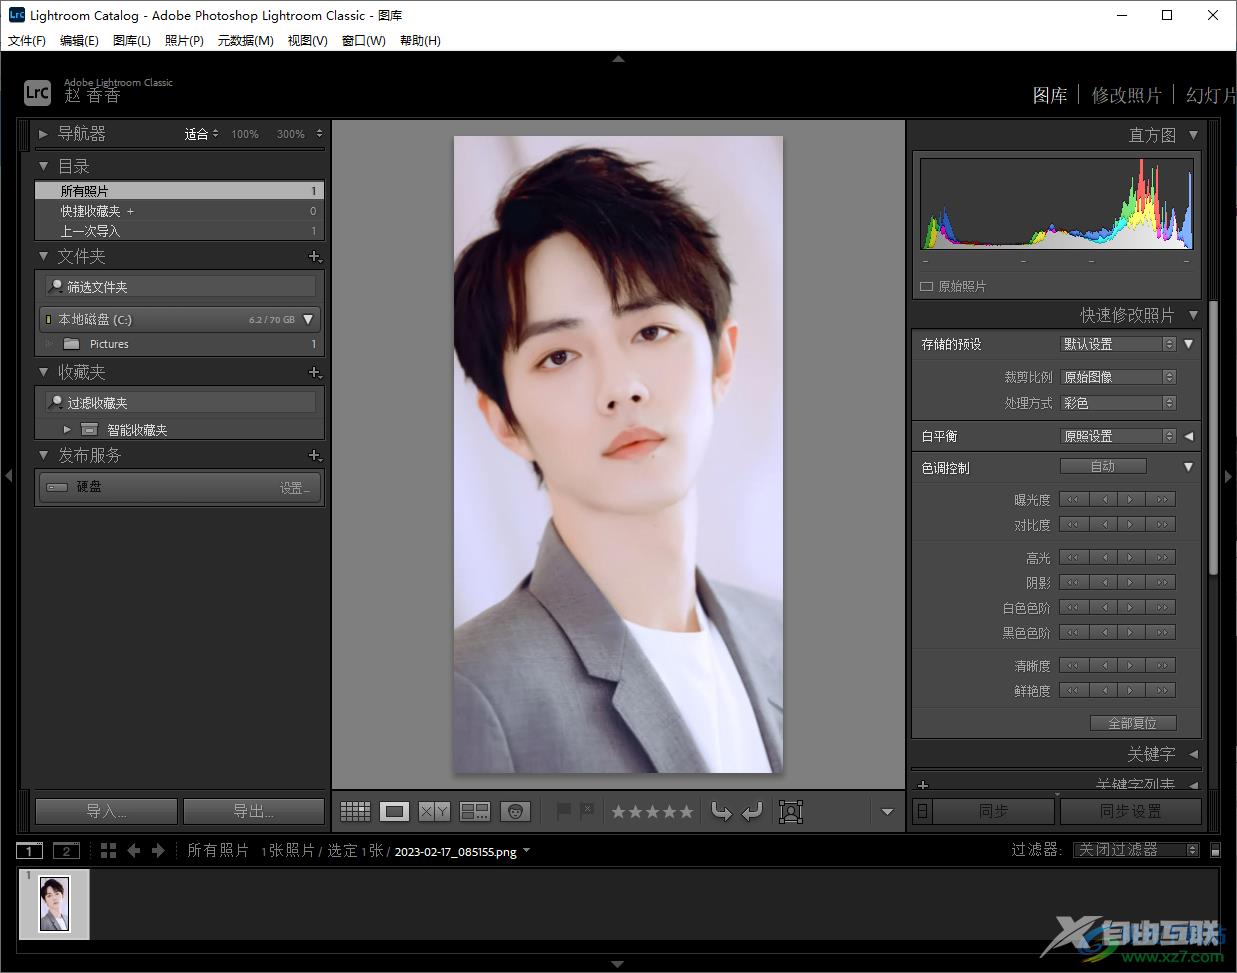Image resolution: width=1237 pixels, height=973 pixels.
Task: Flag photo as rejected
Action: click(587, 812)
